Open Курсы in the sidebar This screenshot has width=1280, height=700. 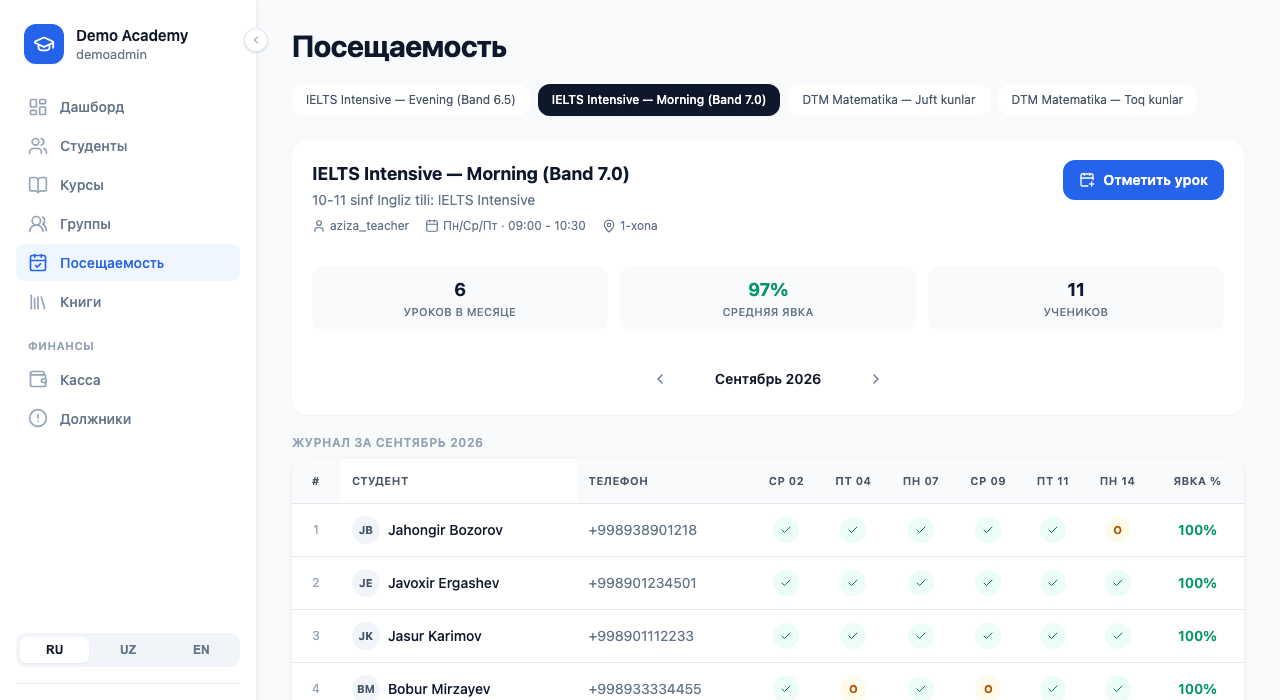128,185
